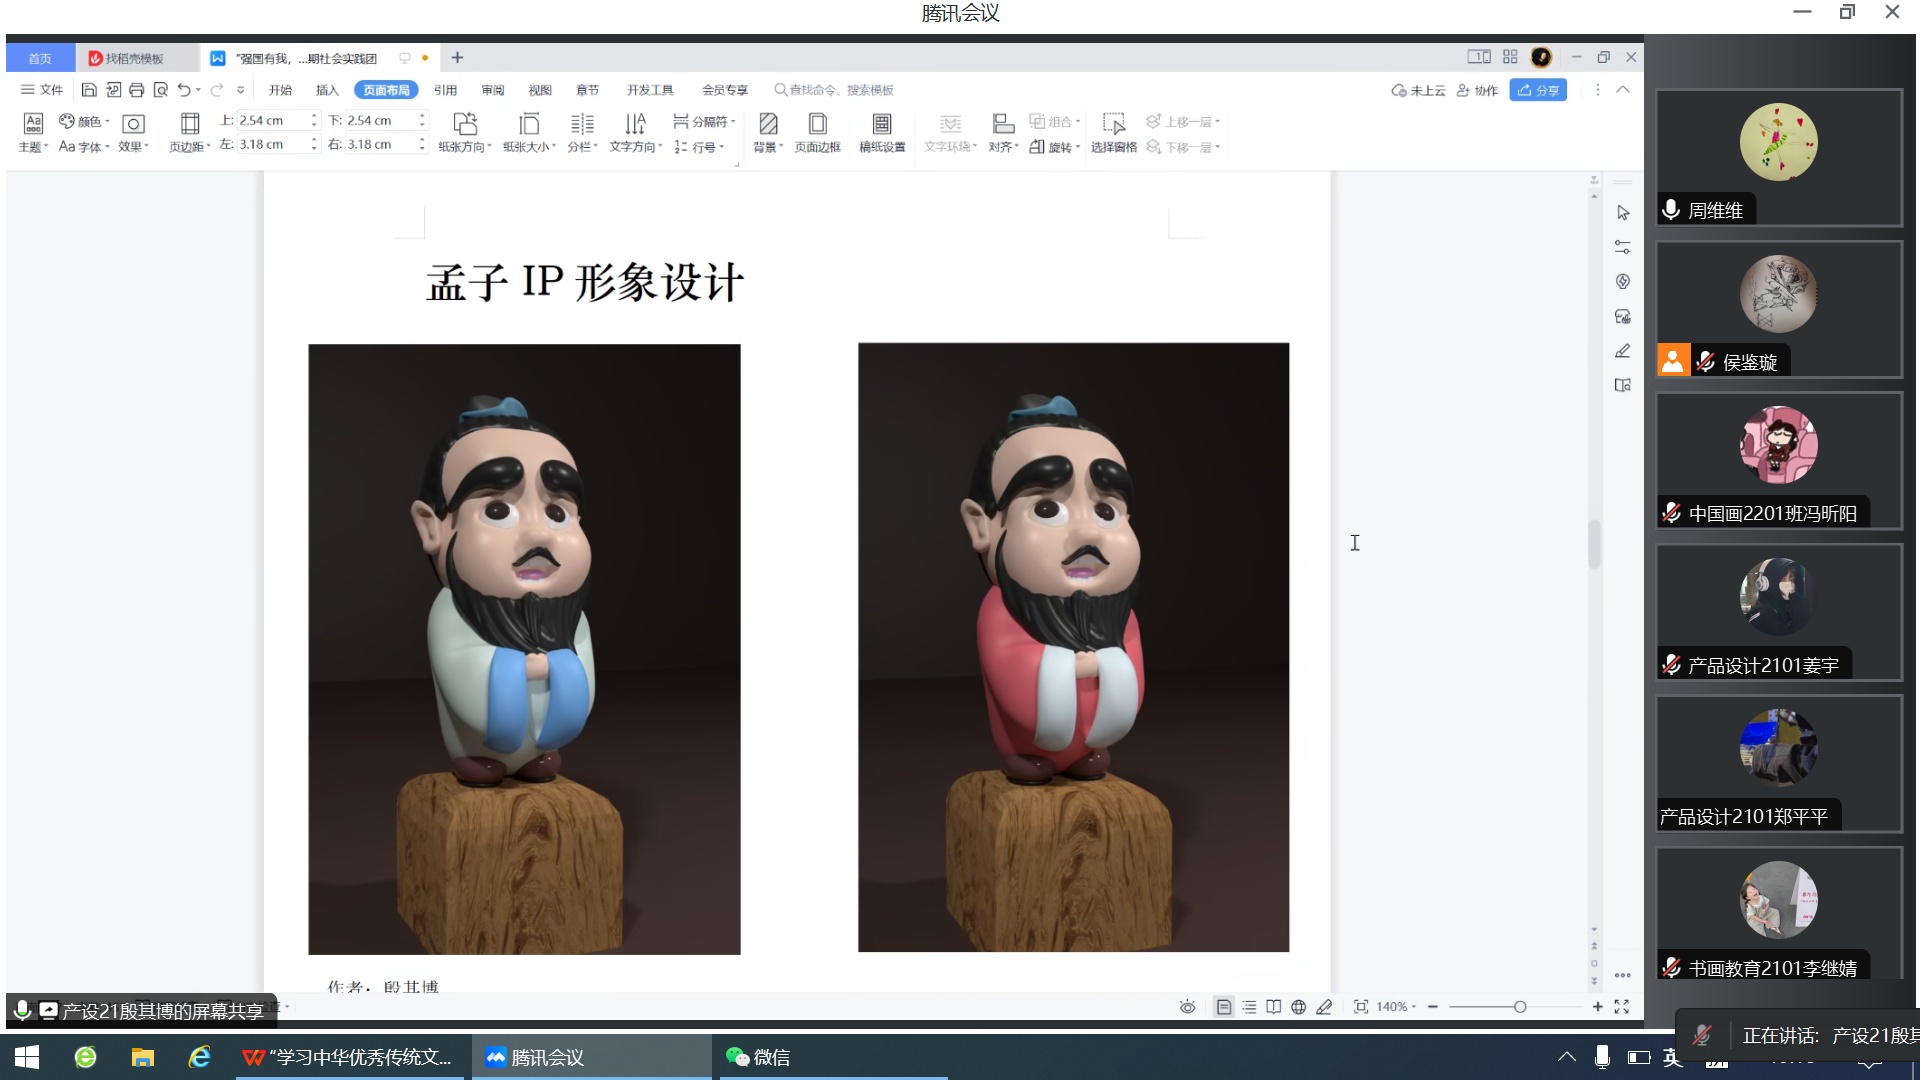1920x1080 pixels.
Task: Click the fullscreen icon in status bar
Action: 1621,1007
